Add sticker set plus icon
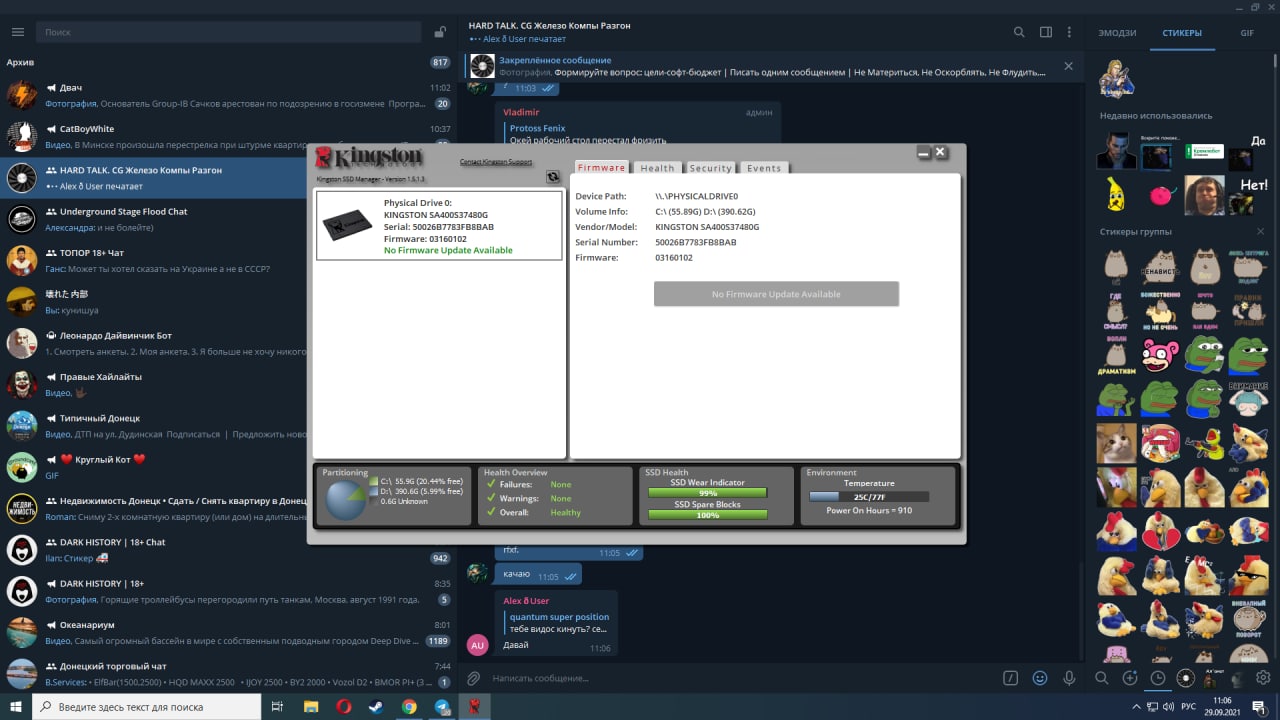This screenshot has height=720, width=1280. pos(1129,678)
